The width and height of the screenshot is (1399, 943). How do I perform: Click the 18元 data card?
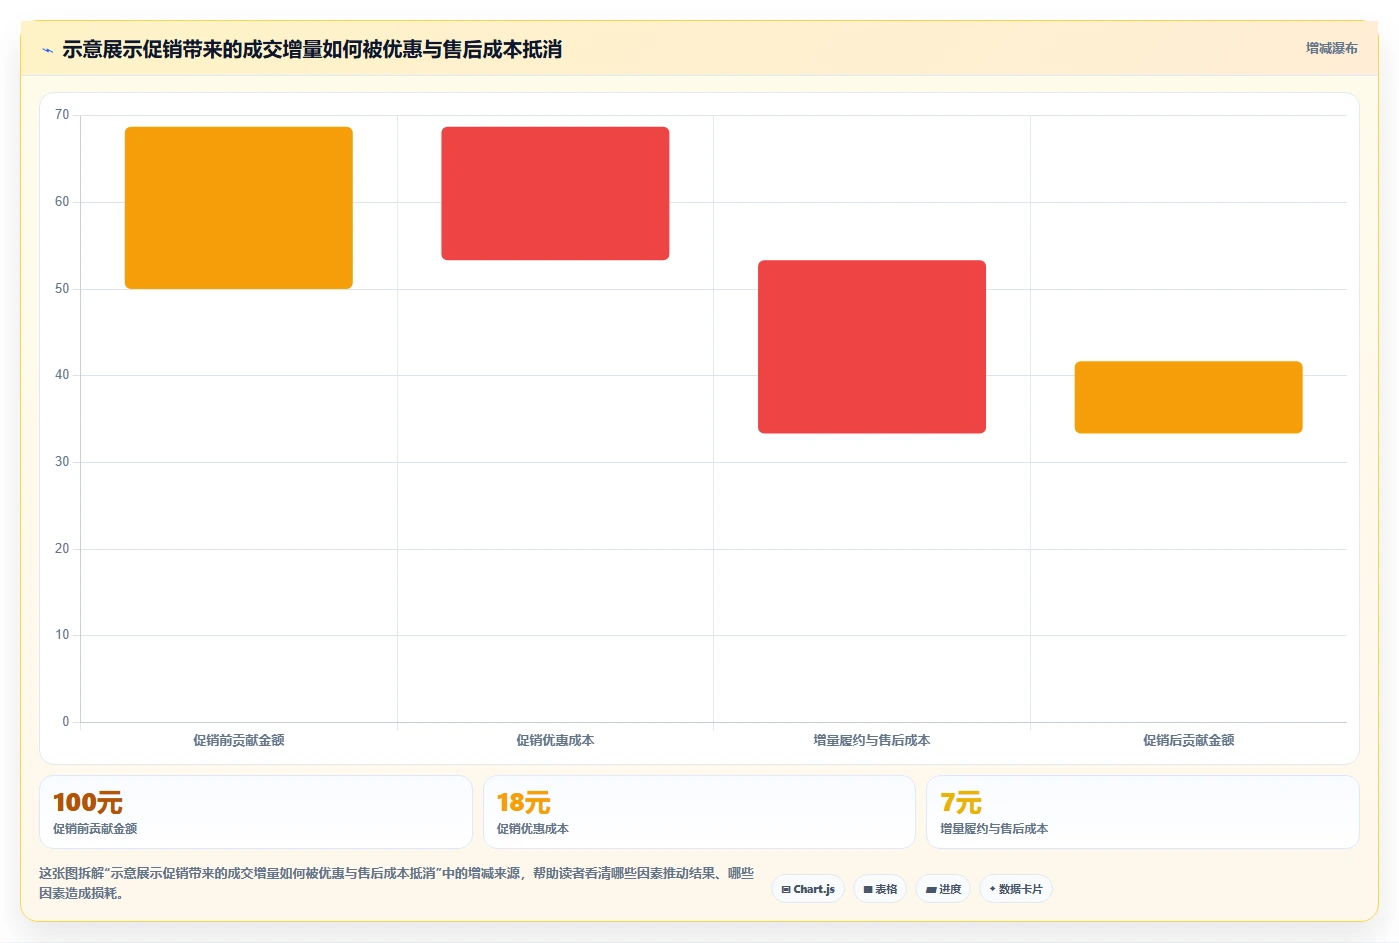(x=699, y=812)
